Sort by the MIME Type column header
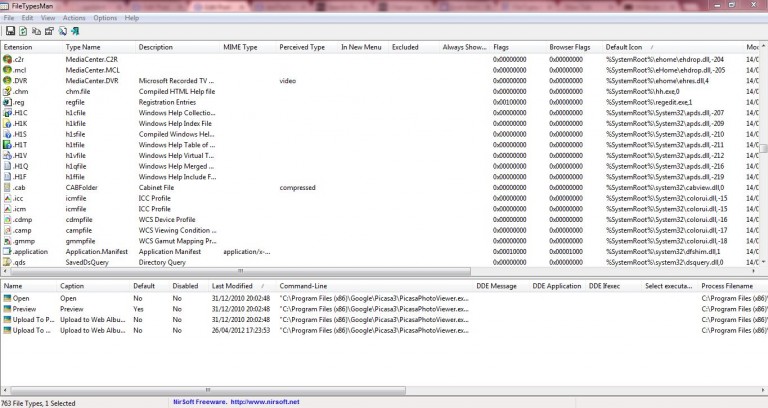Screen dimensions: 768x408 [x=240, y=47]
